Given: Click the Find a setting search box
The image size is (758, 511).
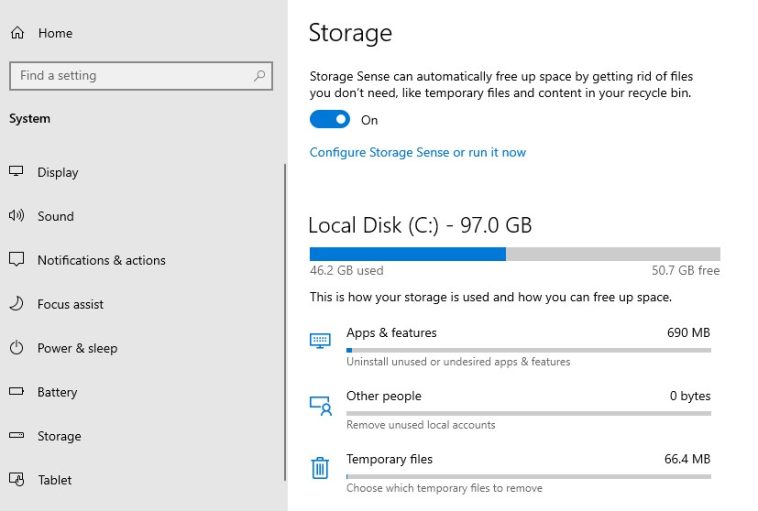Looking at the screenshot, I should click(x=130, y=76).
